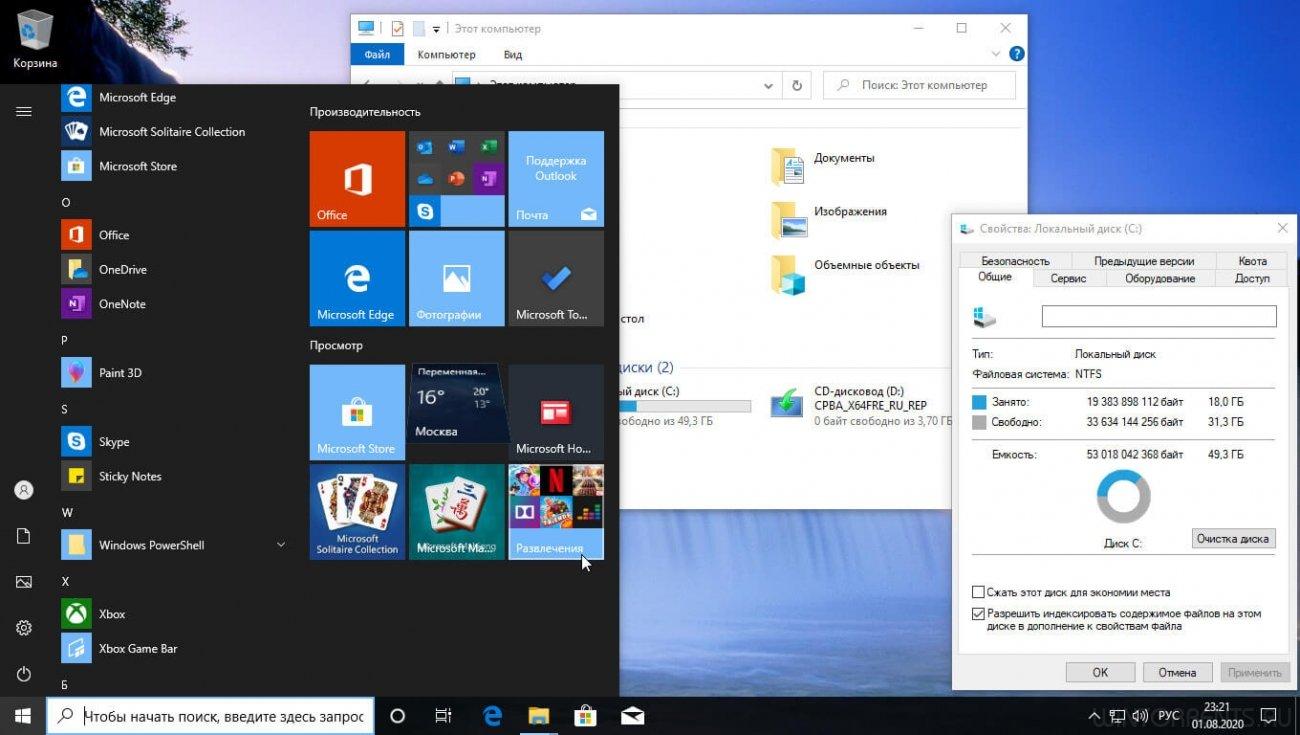Expand the start menu hamburger menu
This screenshot has width=1300, height=735.
point(24,111)
